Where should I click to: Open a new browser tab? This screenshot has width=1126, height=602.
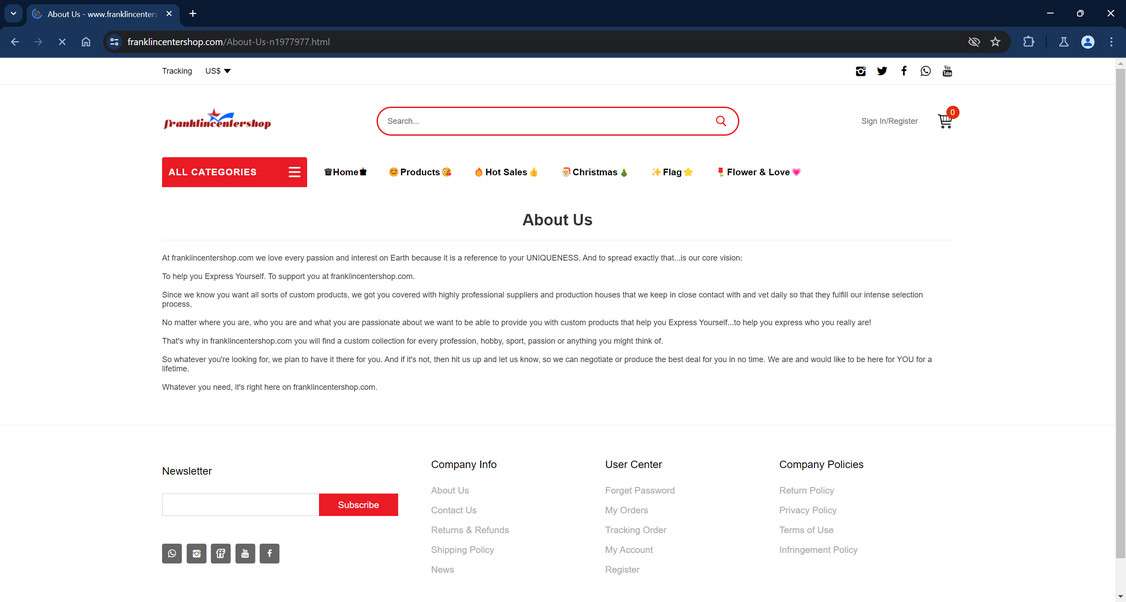pyautogui.click(x=192, y=14)
